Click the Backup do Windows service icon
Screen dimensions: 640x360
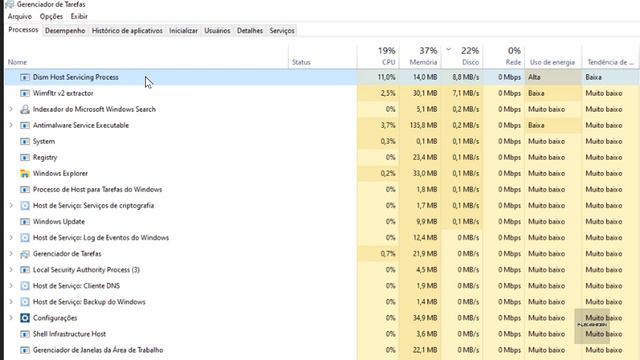pyautogui.click(x=25, y=302)
